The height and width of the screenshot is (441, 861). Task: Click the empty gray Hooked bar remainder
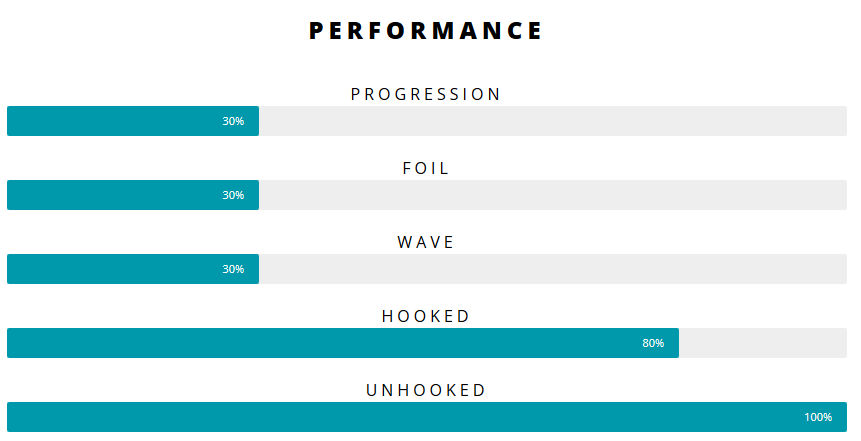tap(763, 343)
